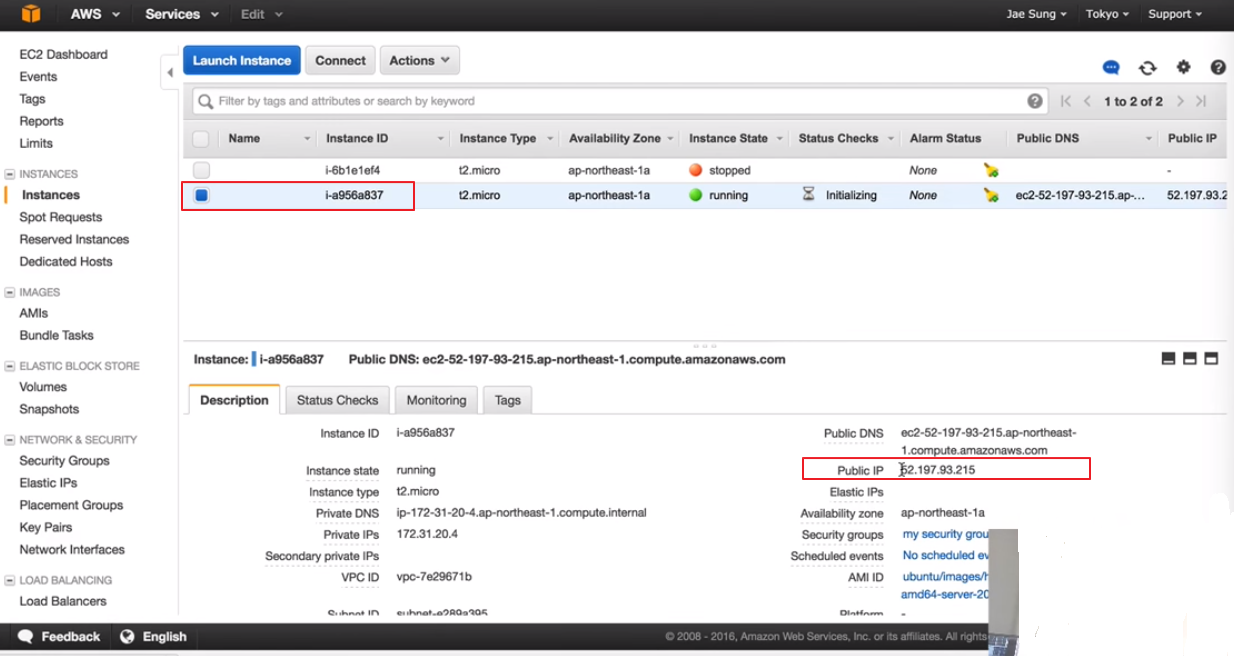Click the search magnifier icon
The width and height of the screenshot is (1234, 656).
(x=206, y=101)
